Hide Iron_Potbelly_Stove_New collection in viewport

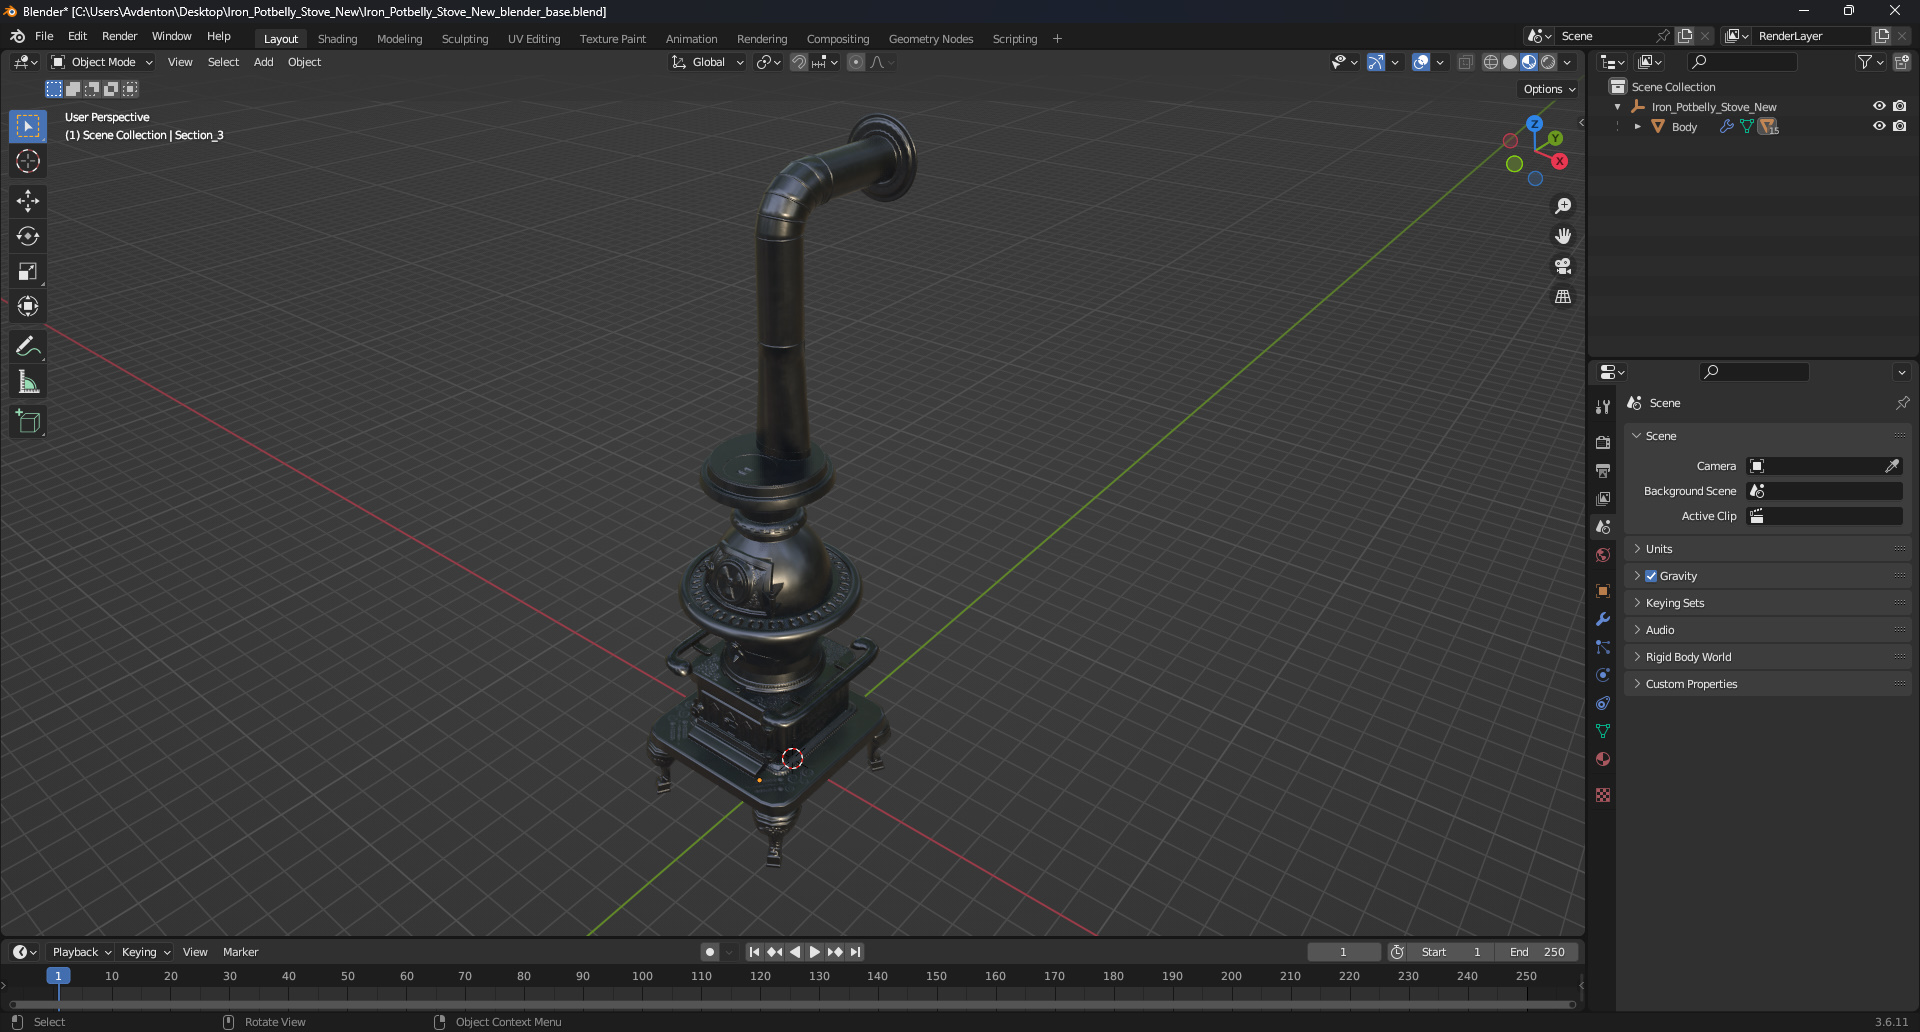coord(1879,107)
